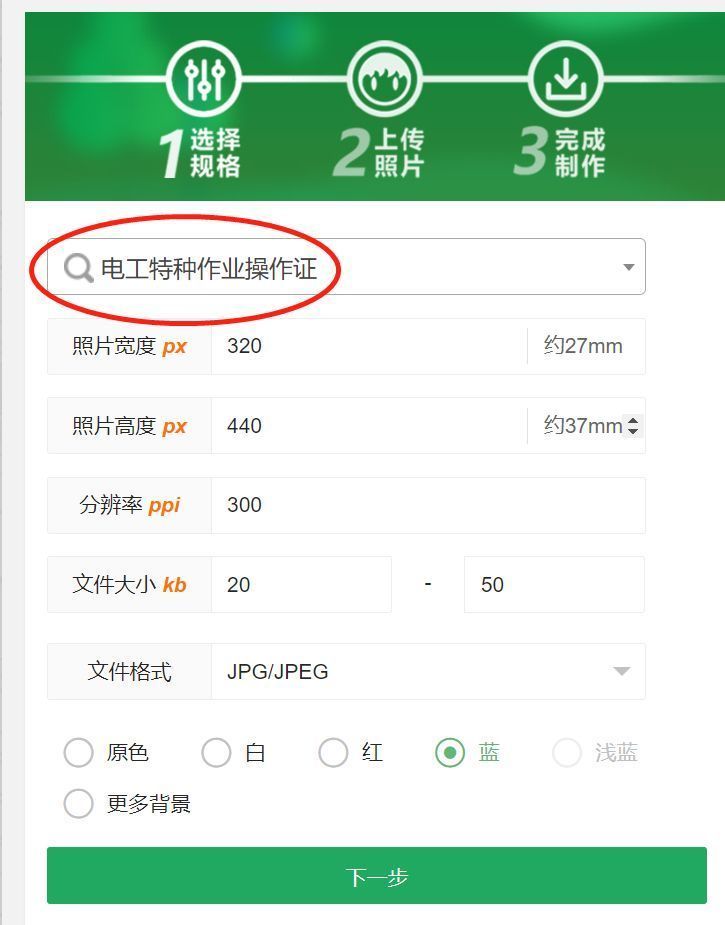Select the 完成制作 step label
This screenshot has width=725, height=925.
coord(580,153)
